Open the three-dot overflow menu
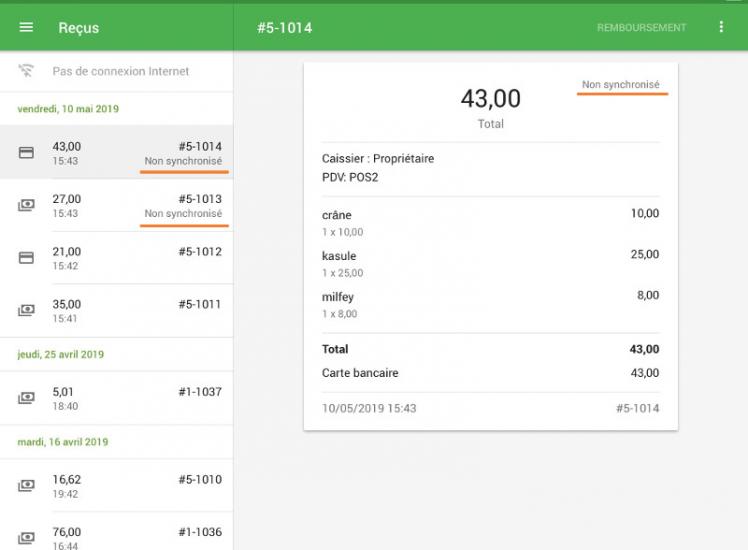748x550 pixels. coord(721,27)
